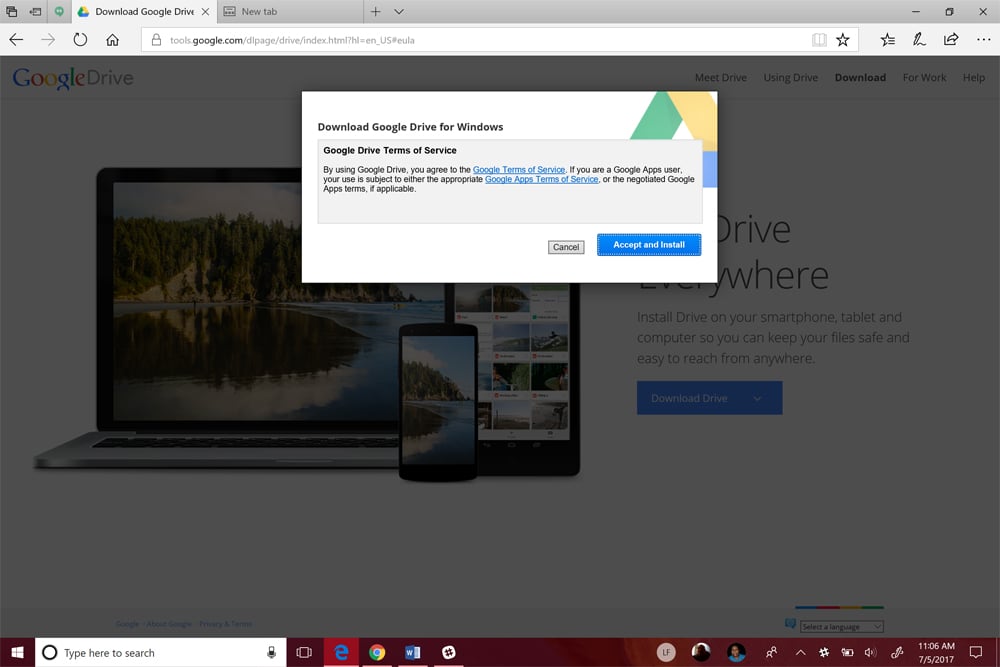The image size is (1000, 667).
Task: Open Microsoft Word from taskbar
Action: click(413, 652)
